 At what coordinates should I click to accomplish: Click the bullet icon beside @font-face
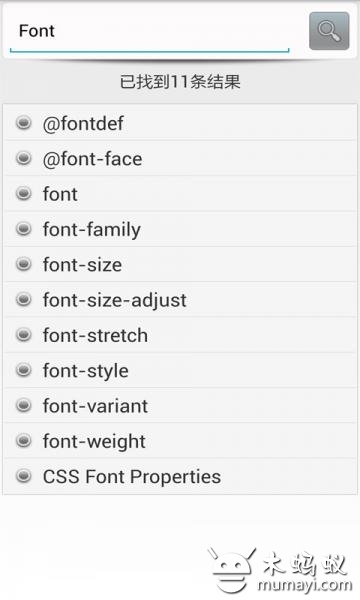point(24,158)
